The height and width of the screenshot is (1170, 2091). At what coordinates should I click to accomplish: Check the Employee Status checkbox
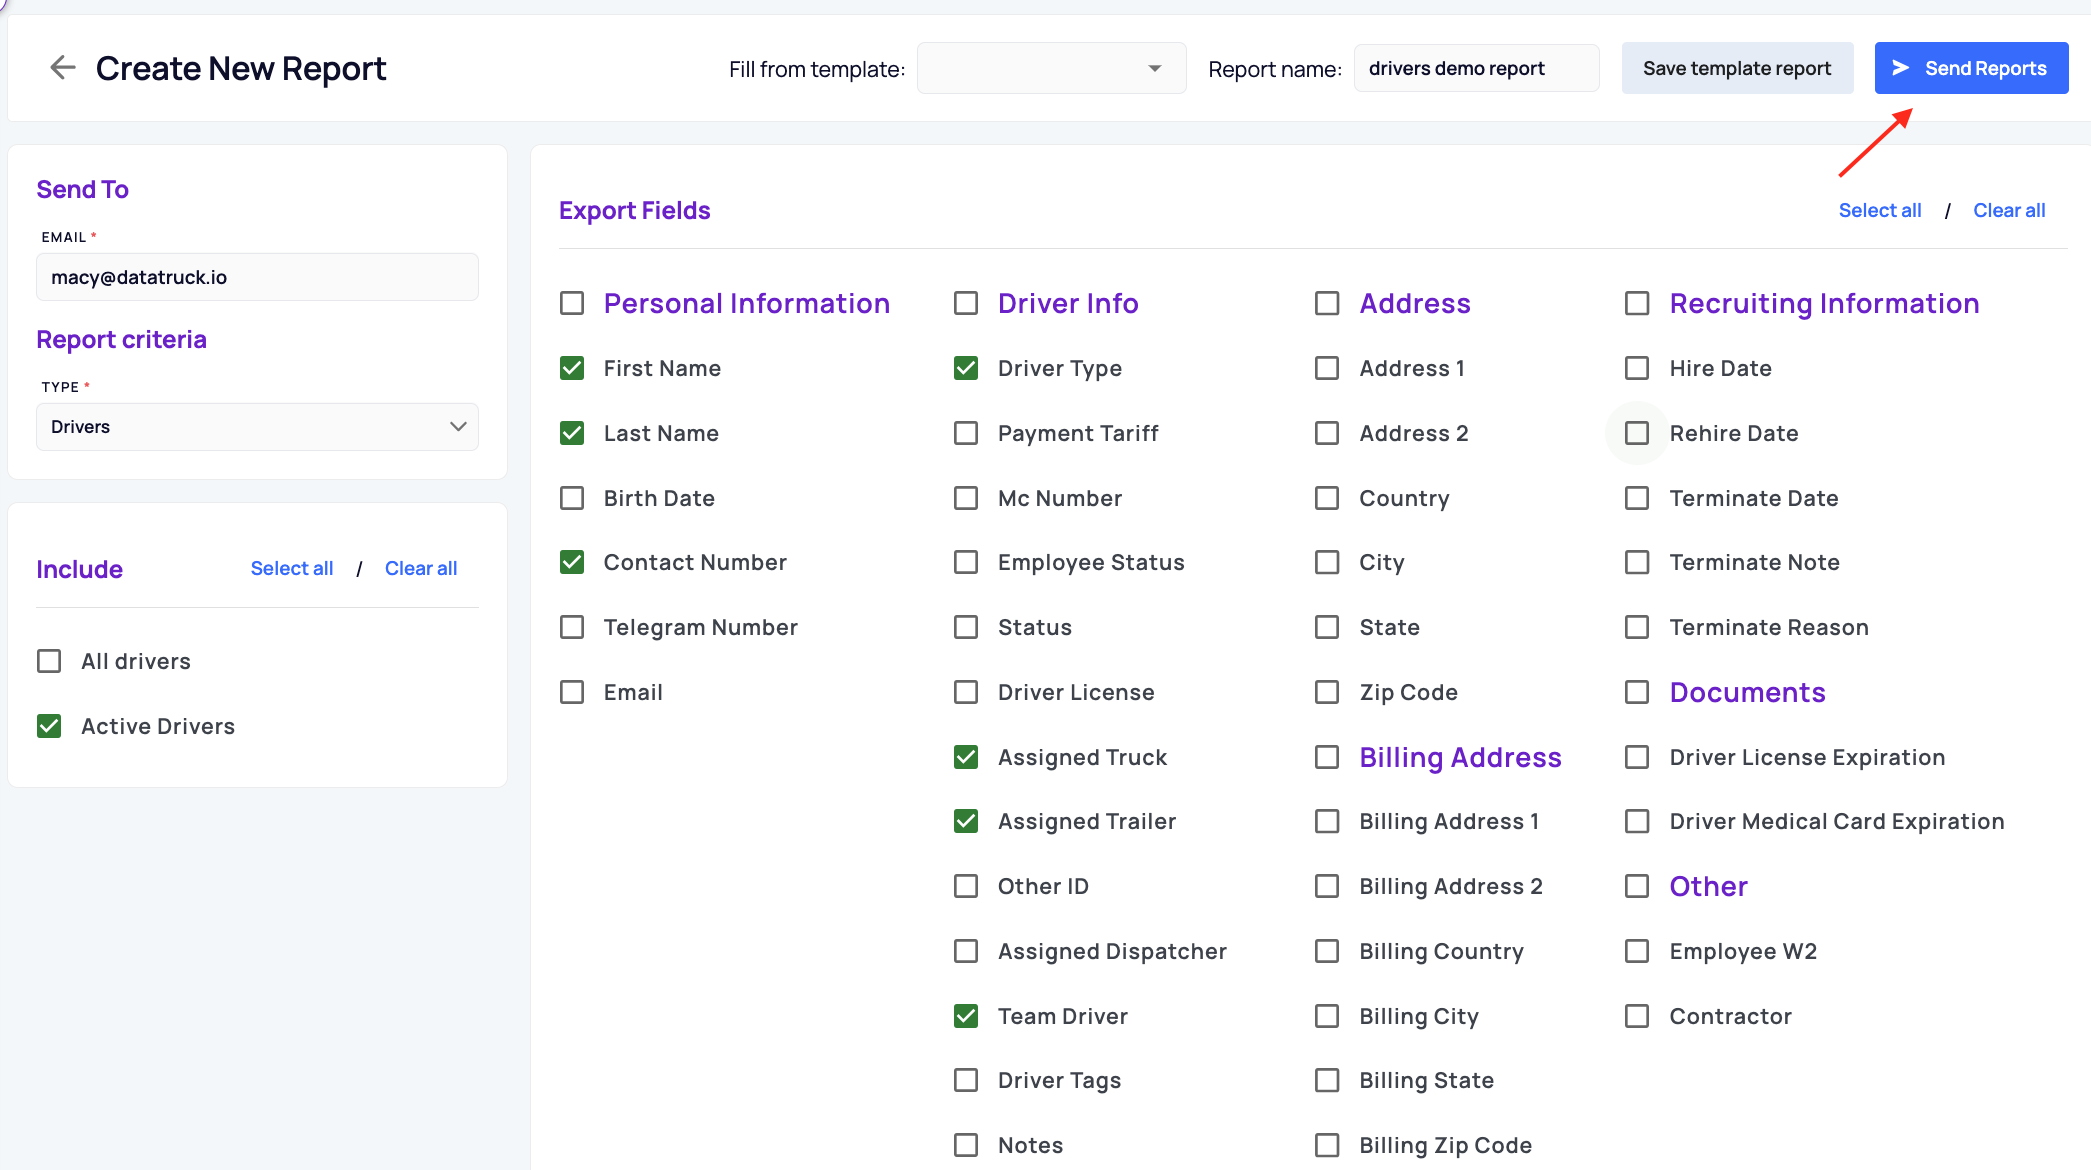coord(966,562)
